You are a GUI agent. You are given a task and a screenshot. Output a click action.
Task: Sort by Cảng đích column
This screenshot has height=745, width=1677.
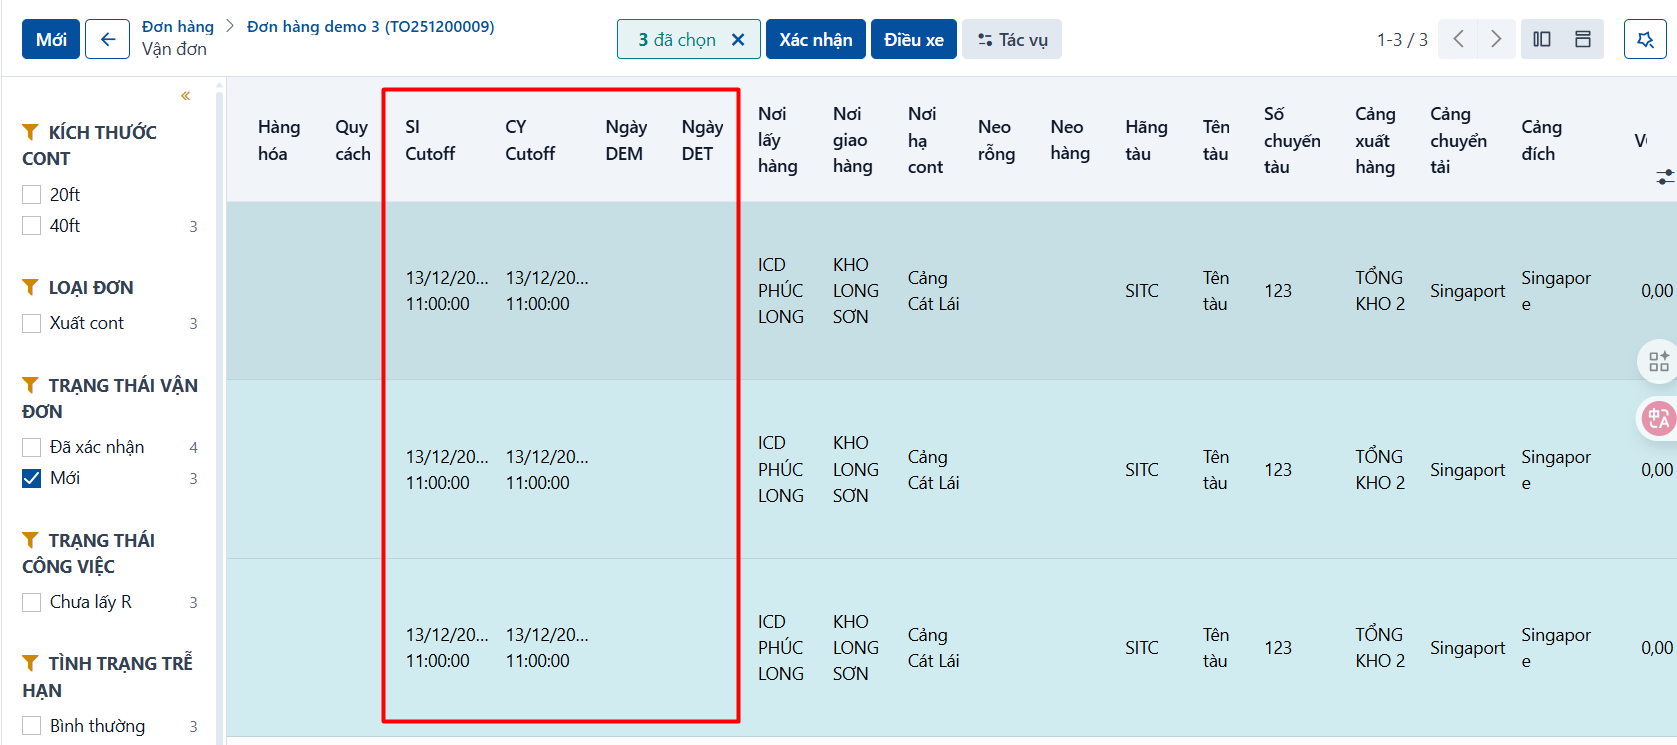tap(1541, 140)
